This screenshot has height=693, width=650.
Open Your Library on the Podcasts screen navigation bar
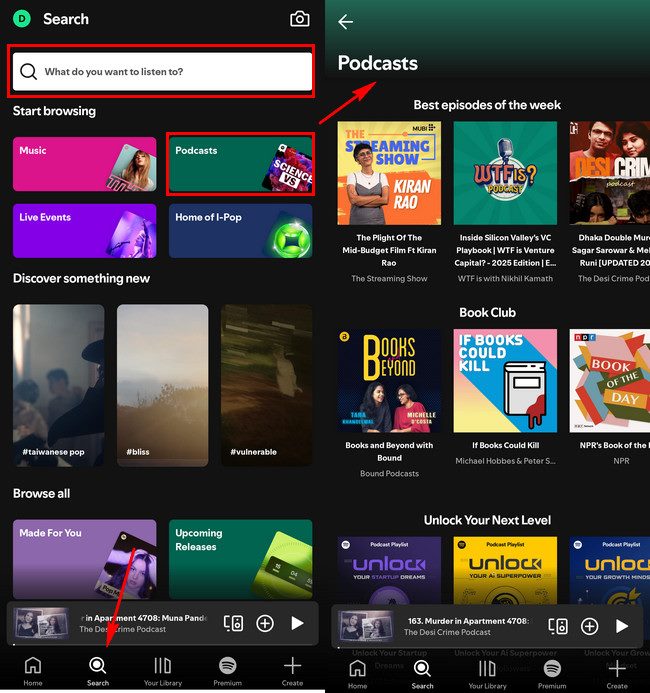487,672
